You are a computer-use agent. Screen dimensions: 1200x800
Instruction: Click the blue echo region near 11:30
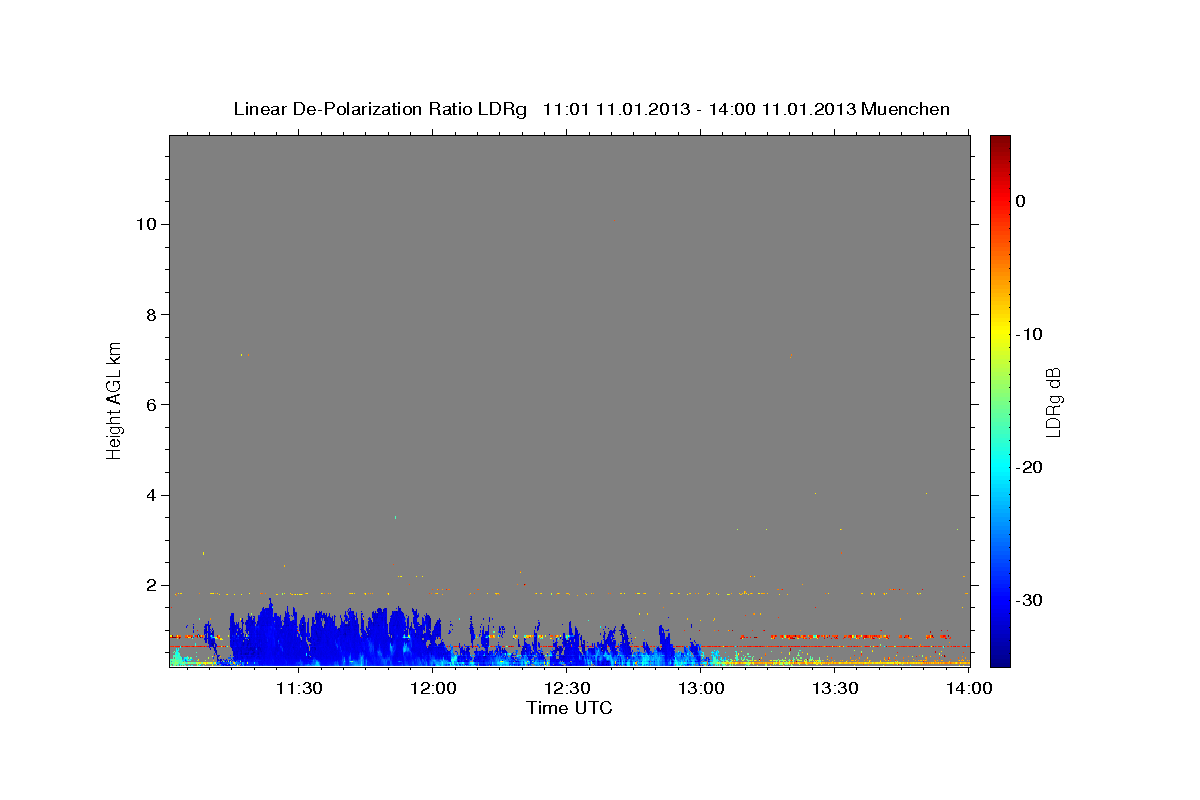(x=300, y=640)
